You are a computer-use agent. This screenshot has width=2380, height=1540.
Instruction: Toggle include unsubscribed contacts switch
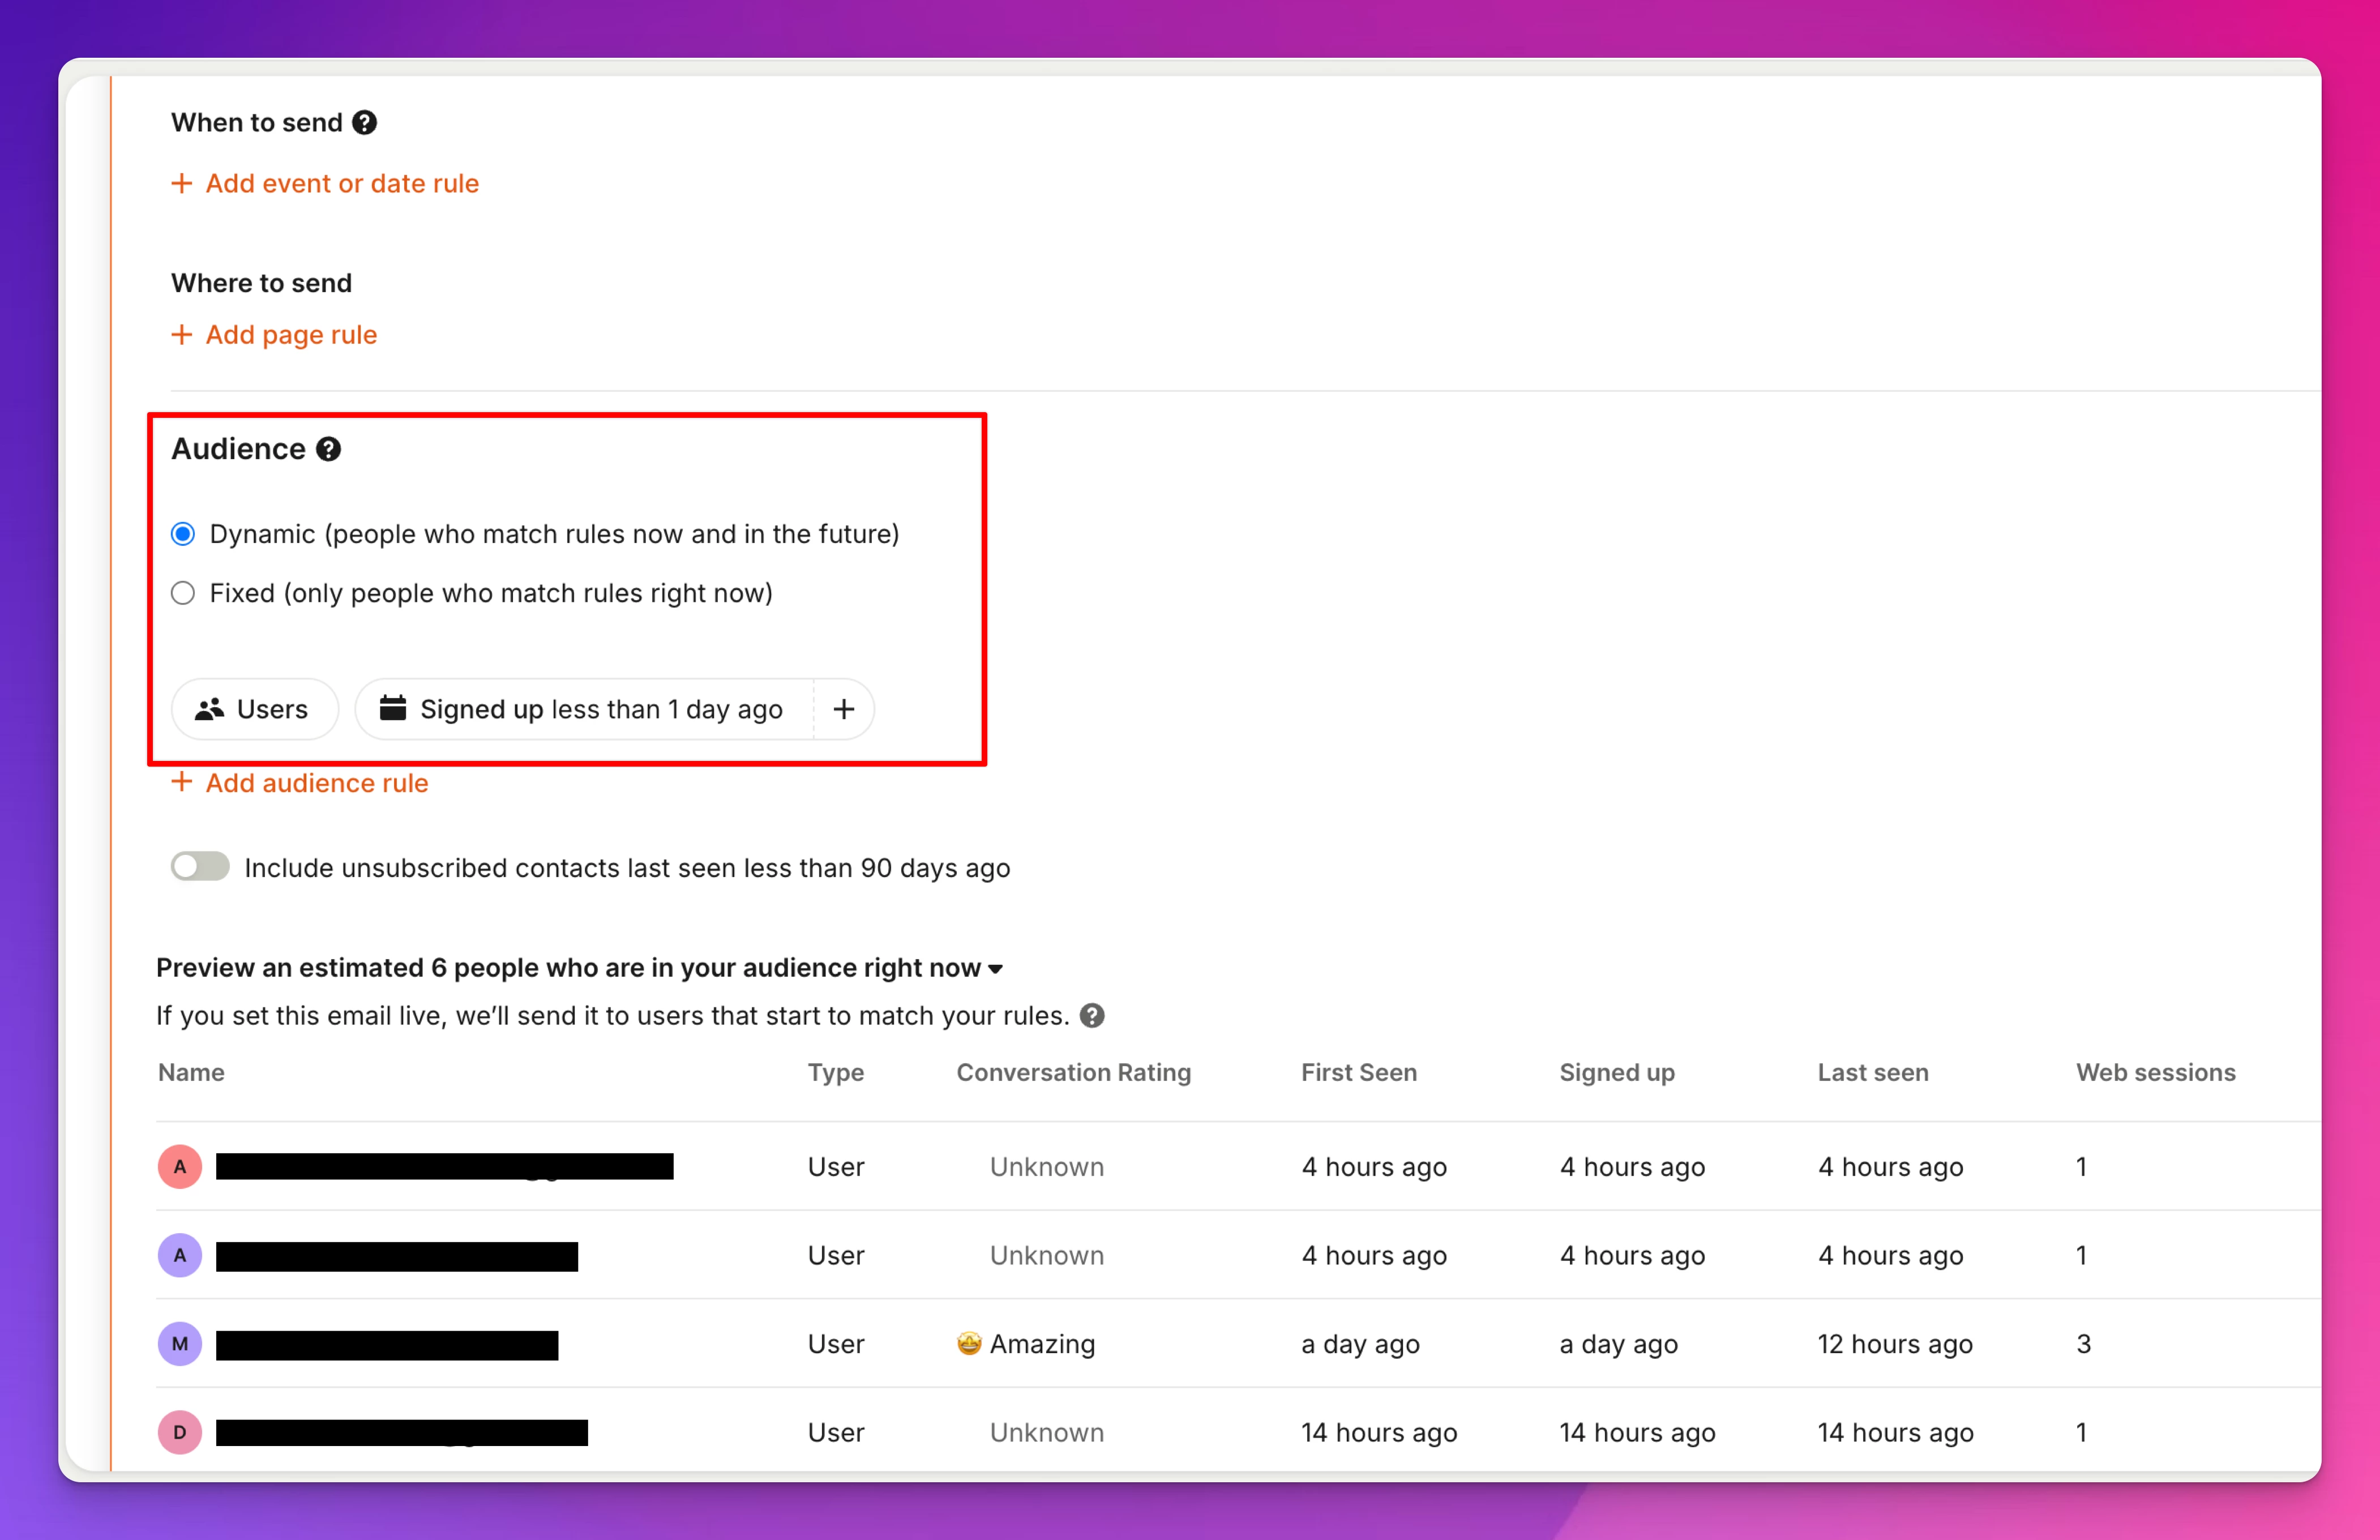coord(200,866)
